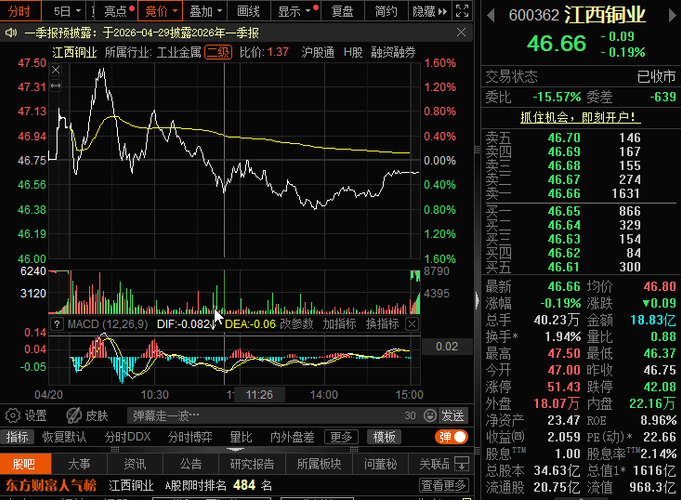Open the 复盘 replay mode
This screenshot has width=681, height=500.
342,11
